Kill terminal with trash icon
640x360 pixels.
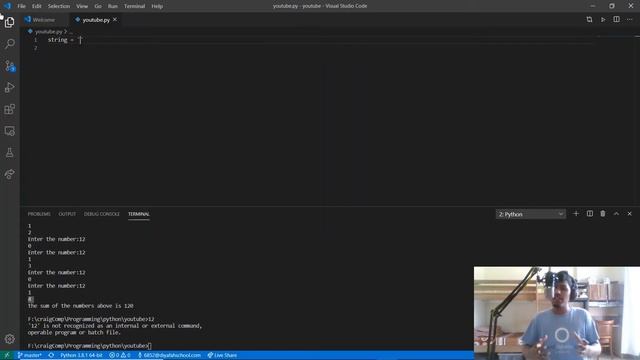click(603, 213)
